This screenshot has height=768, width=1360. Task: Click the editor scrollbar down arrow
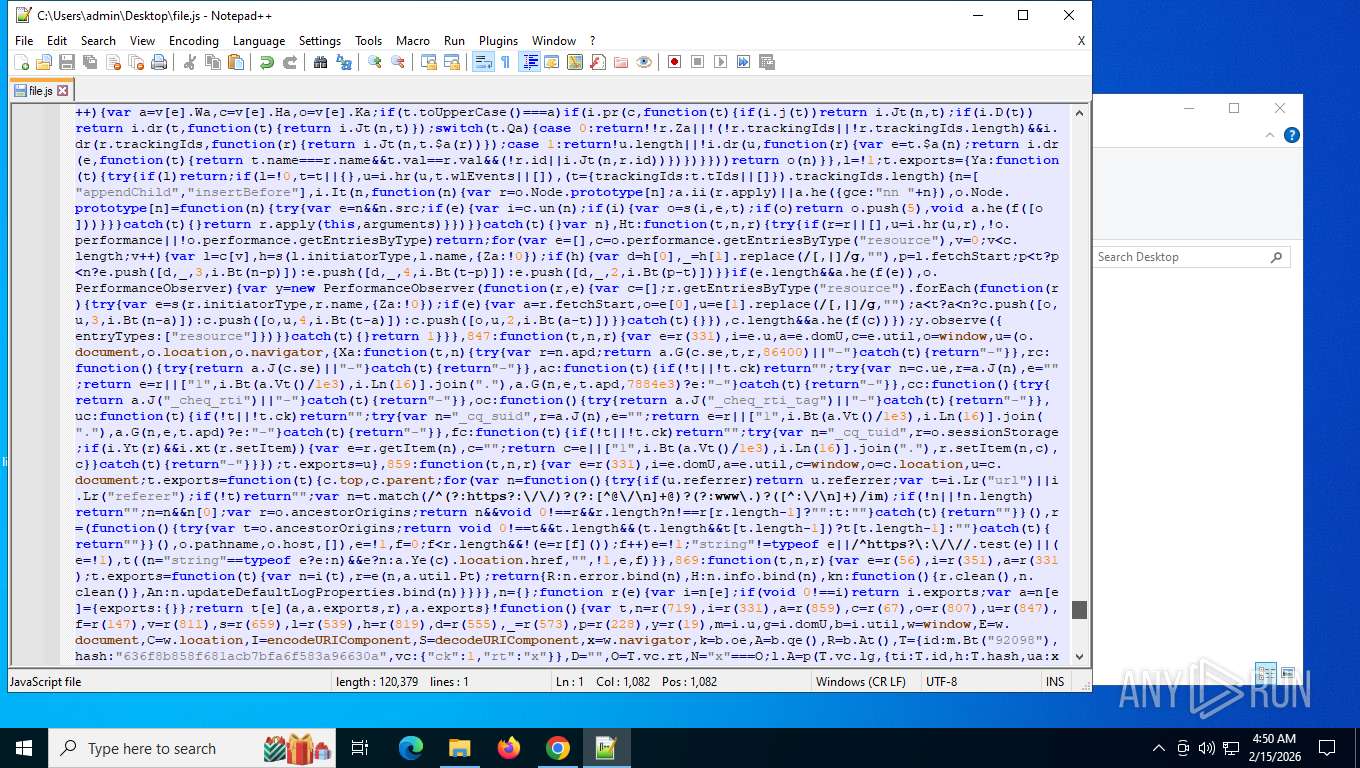[1079, 657]
